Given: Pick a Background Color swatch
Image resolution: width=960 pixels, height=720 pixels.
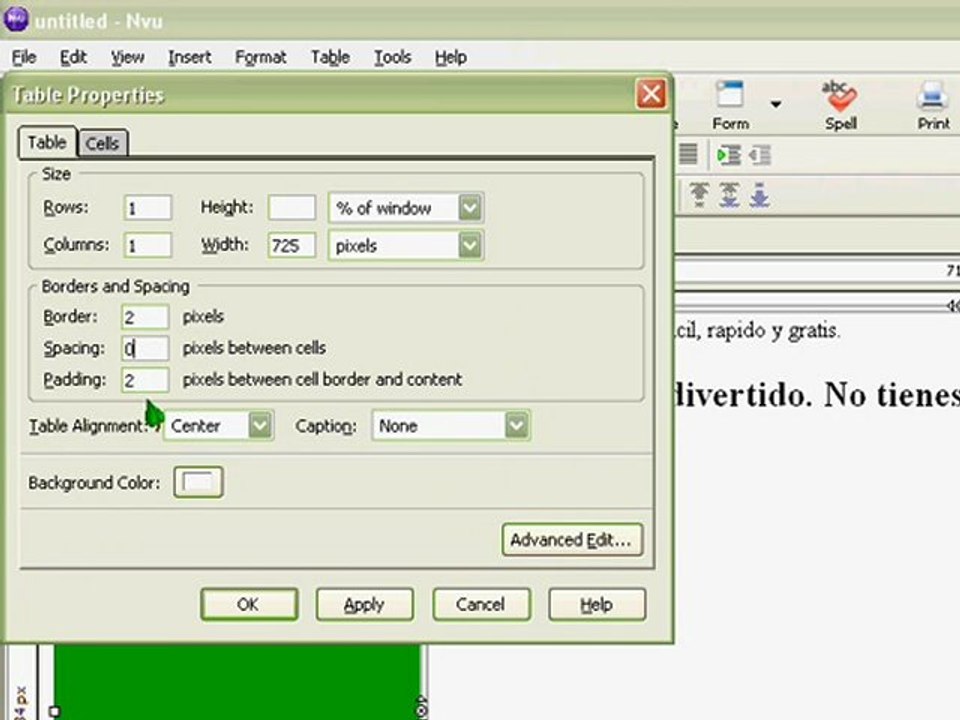Looking at the screenshot, I should tap(198, 482).
